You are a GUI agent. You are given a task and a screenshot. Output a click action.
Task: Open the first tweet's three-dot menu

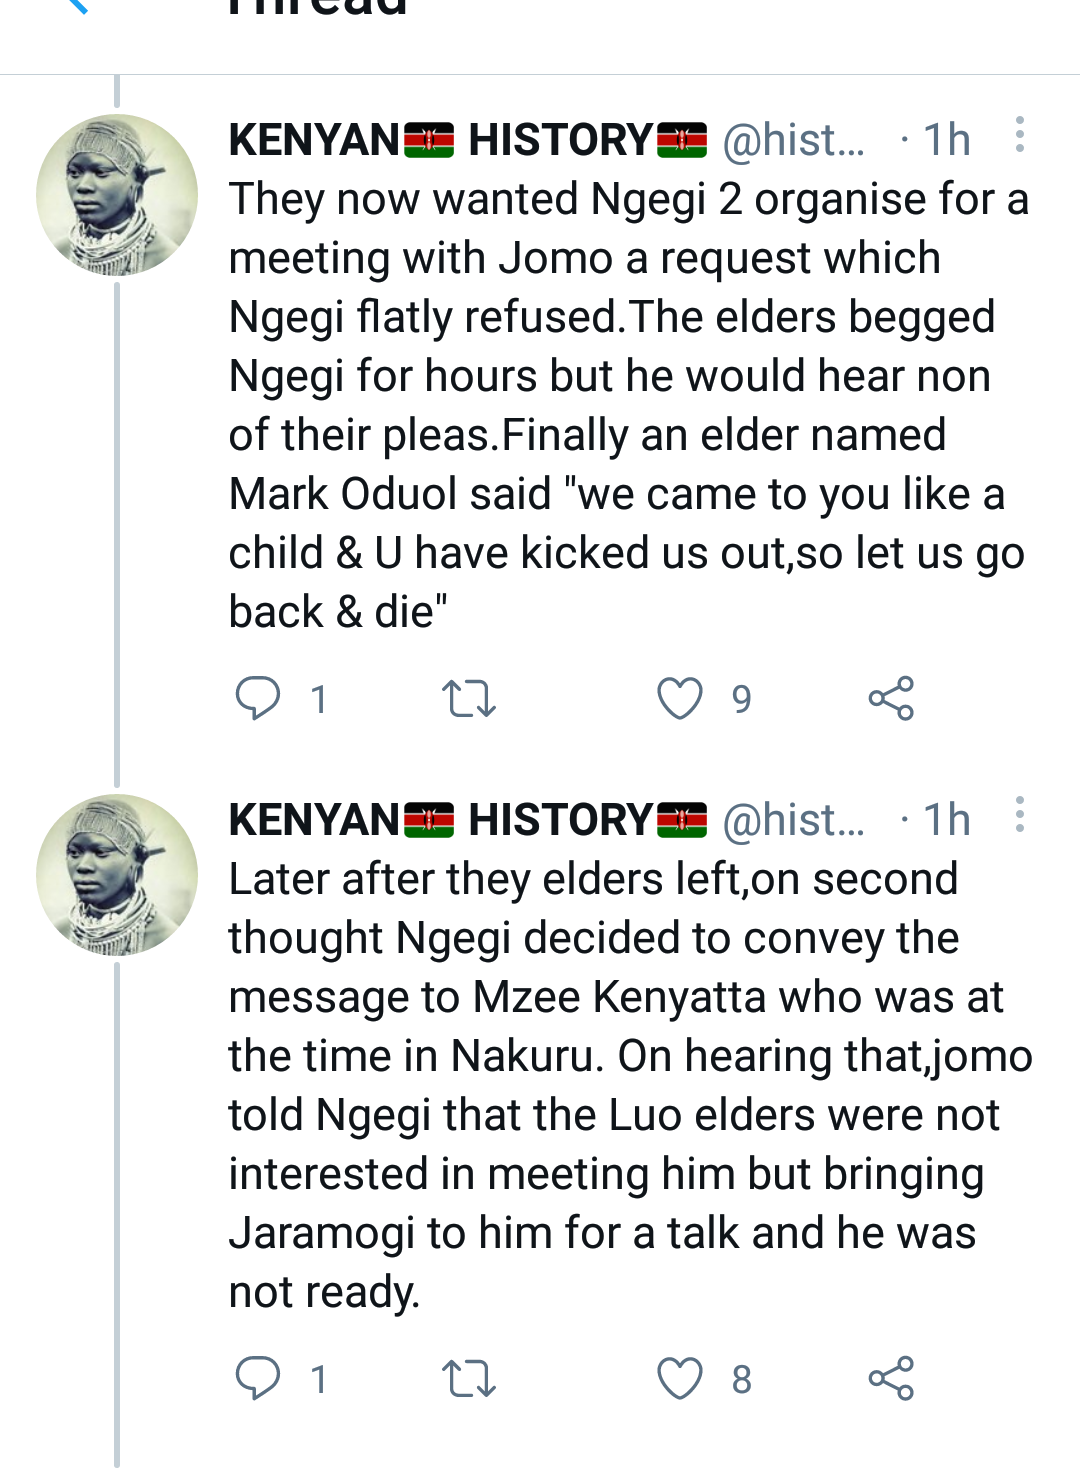(x=1019, y=135)
